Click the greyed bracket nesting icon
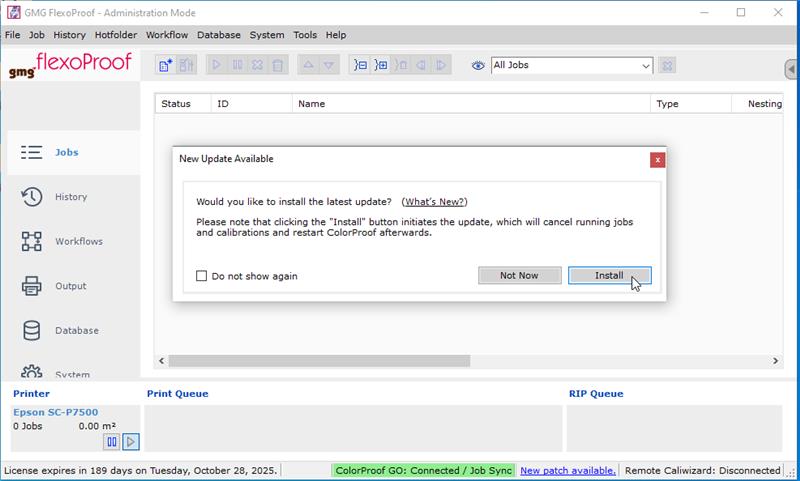 pyautogui.click(x=401, y=65)
